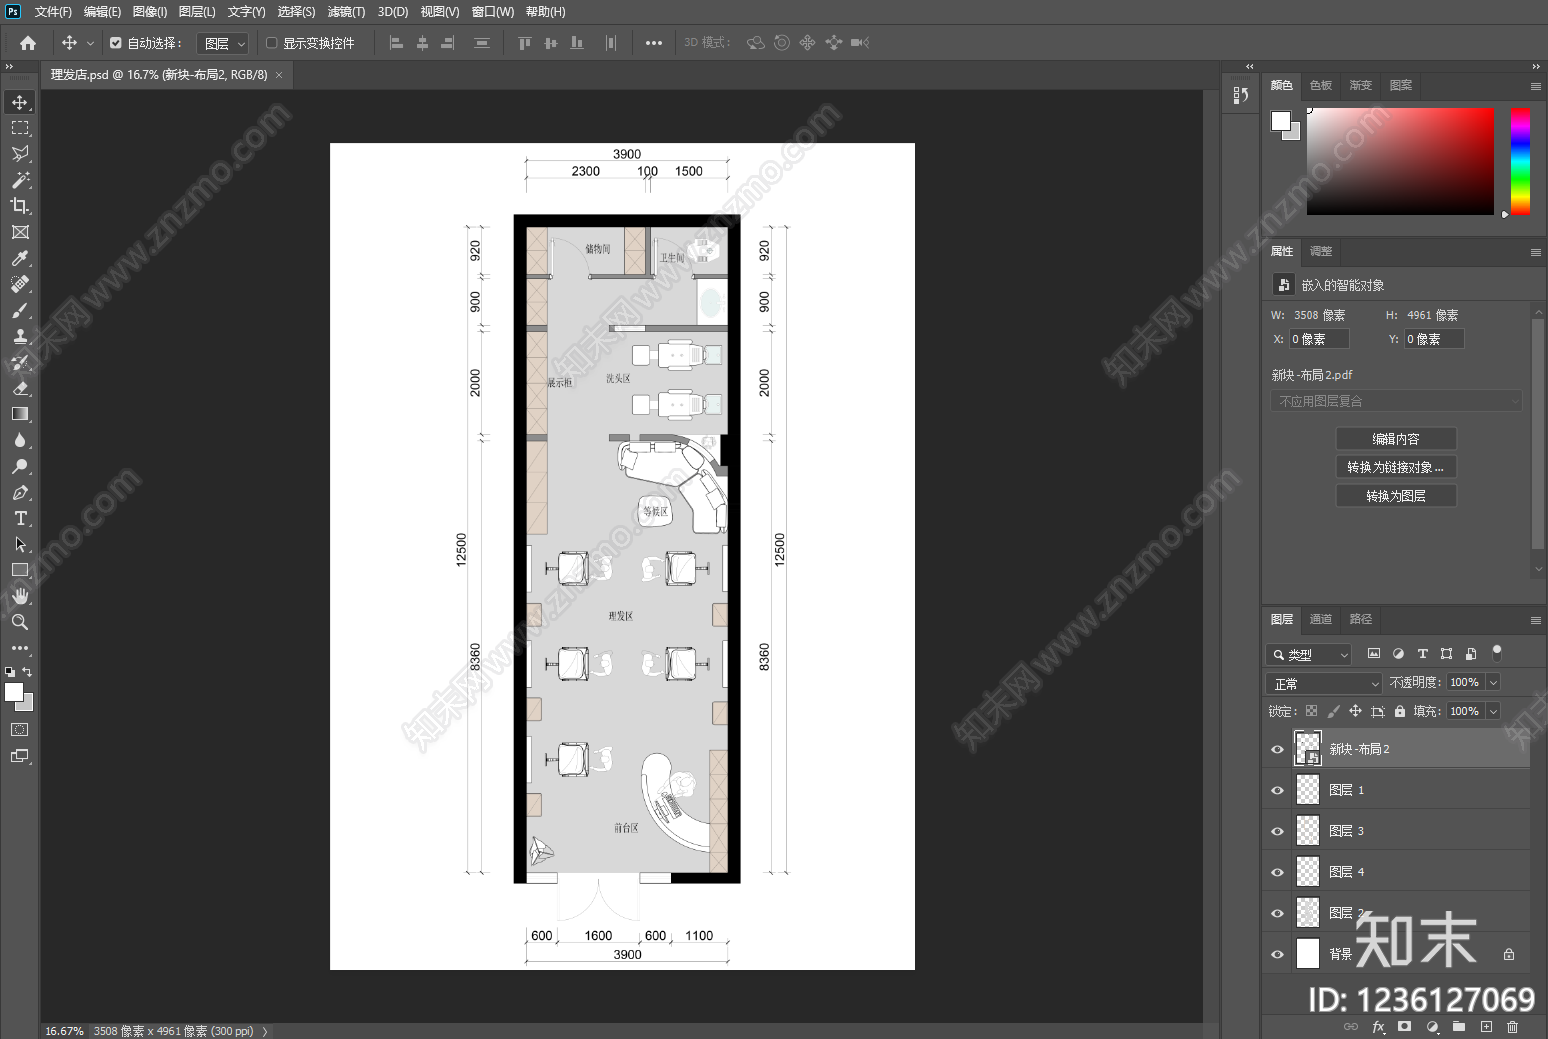Select the Gradient tool
Viewport: 1548px width, 1039px height.
pos(20,414)
